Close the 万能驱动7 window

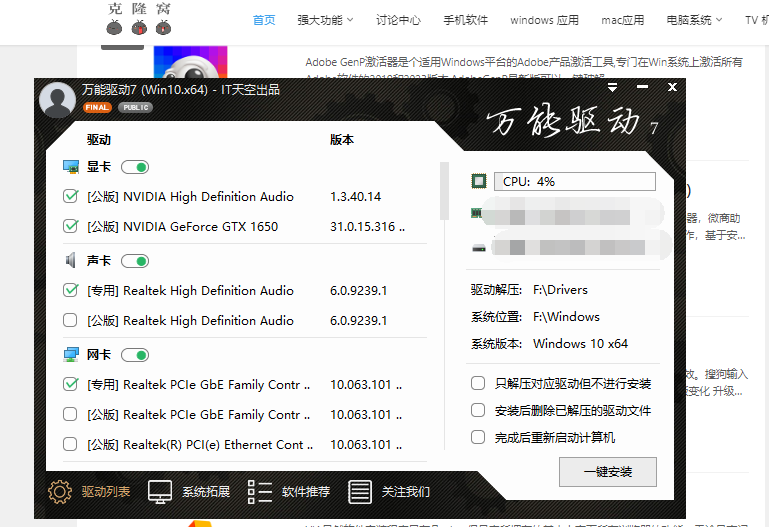pos(672,87)
